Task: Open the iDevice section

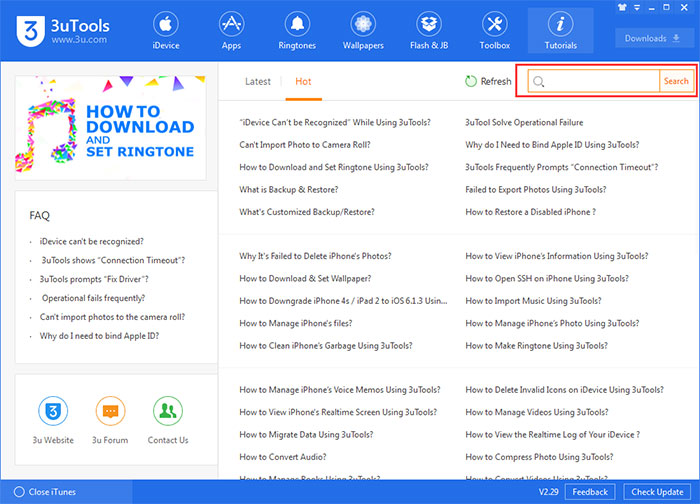Action: point(166,30)
